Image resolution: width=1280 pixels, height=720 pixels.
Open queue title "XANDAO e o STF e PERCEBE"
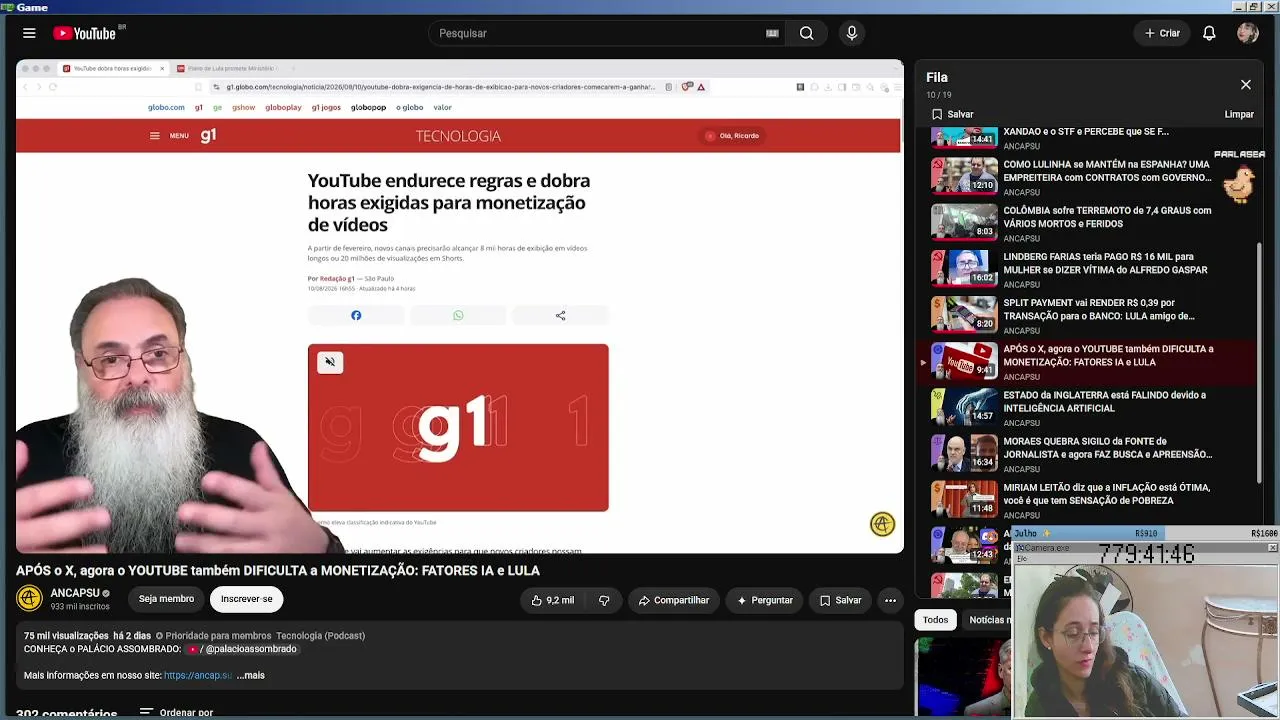1086,131
